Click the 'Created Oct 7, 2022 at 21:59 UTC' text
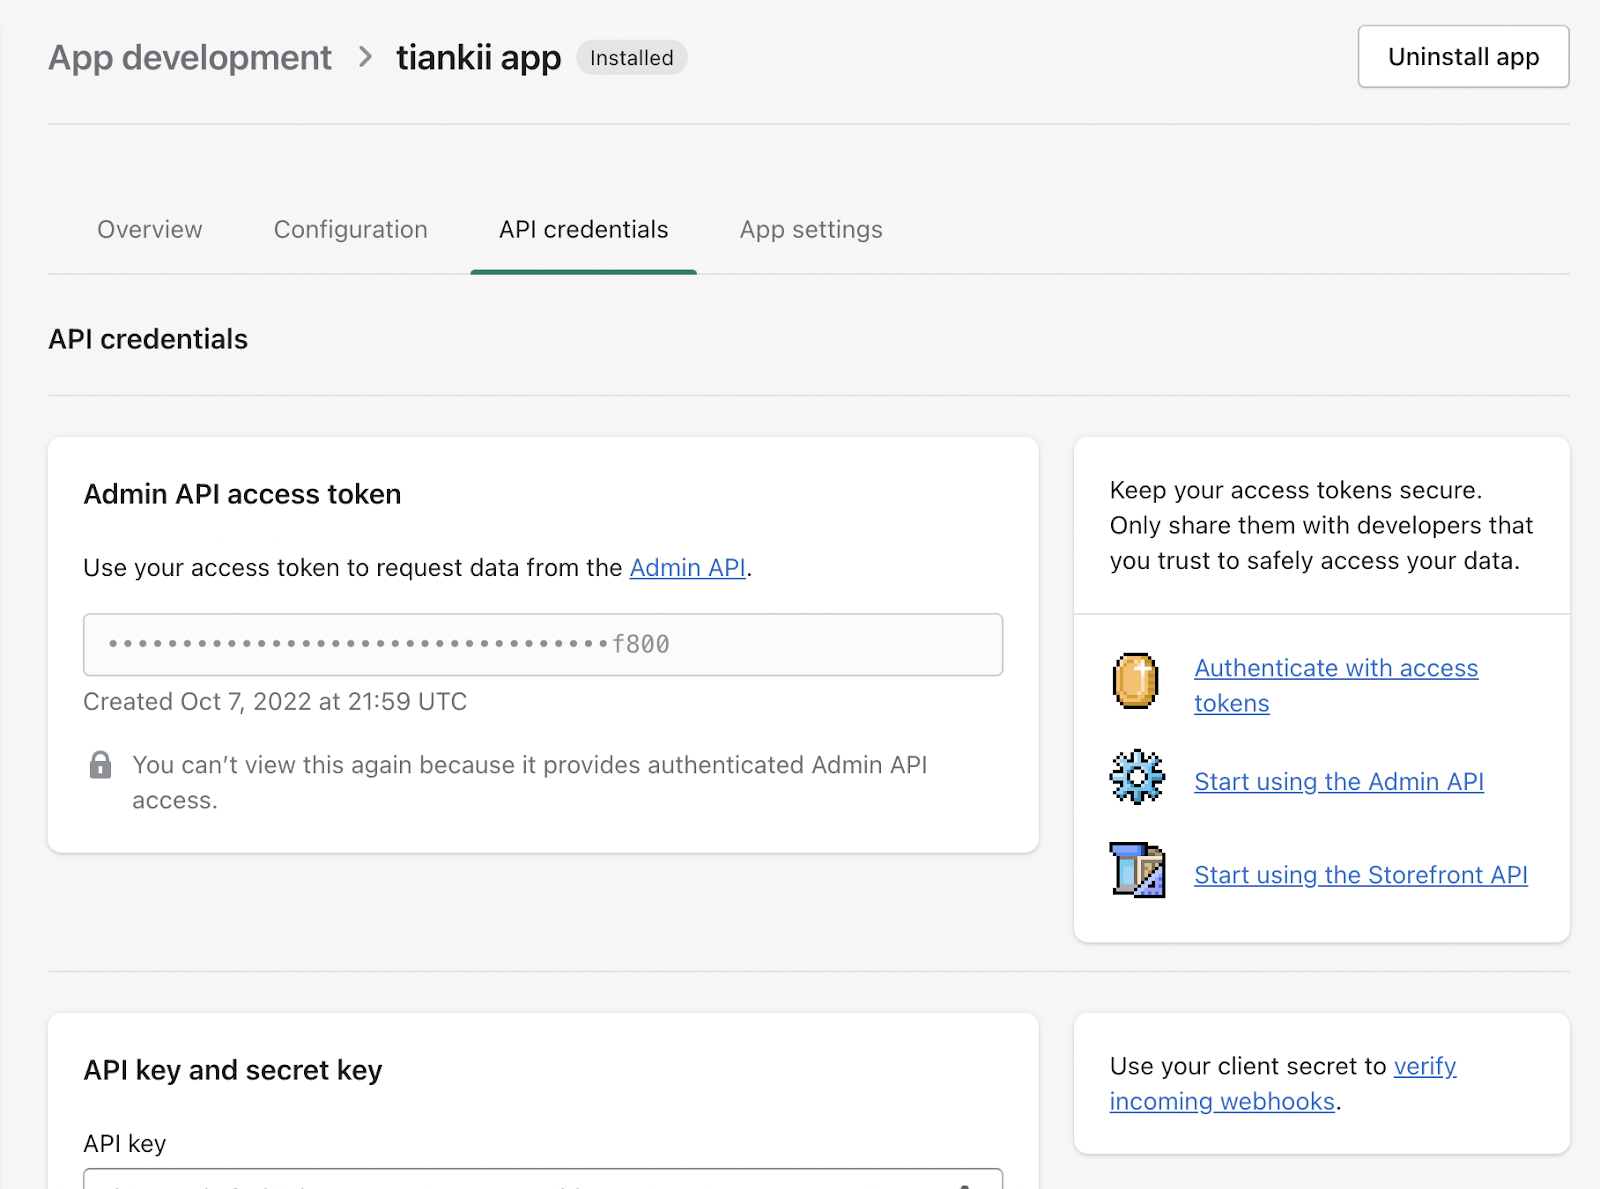The image size is (1600, 1189). (x=275, y=702)
